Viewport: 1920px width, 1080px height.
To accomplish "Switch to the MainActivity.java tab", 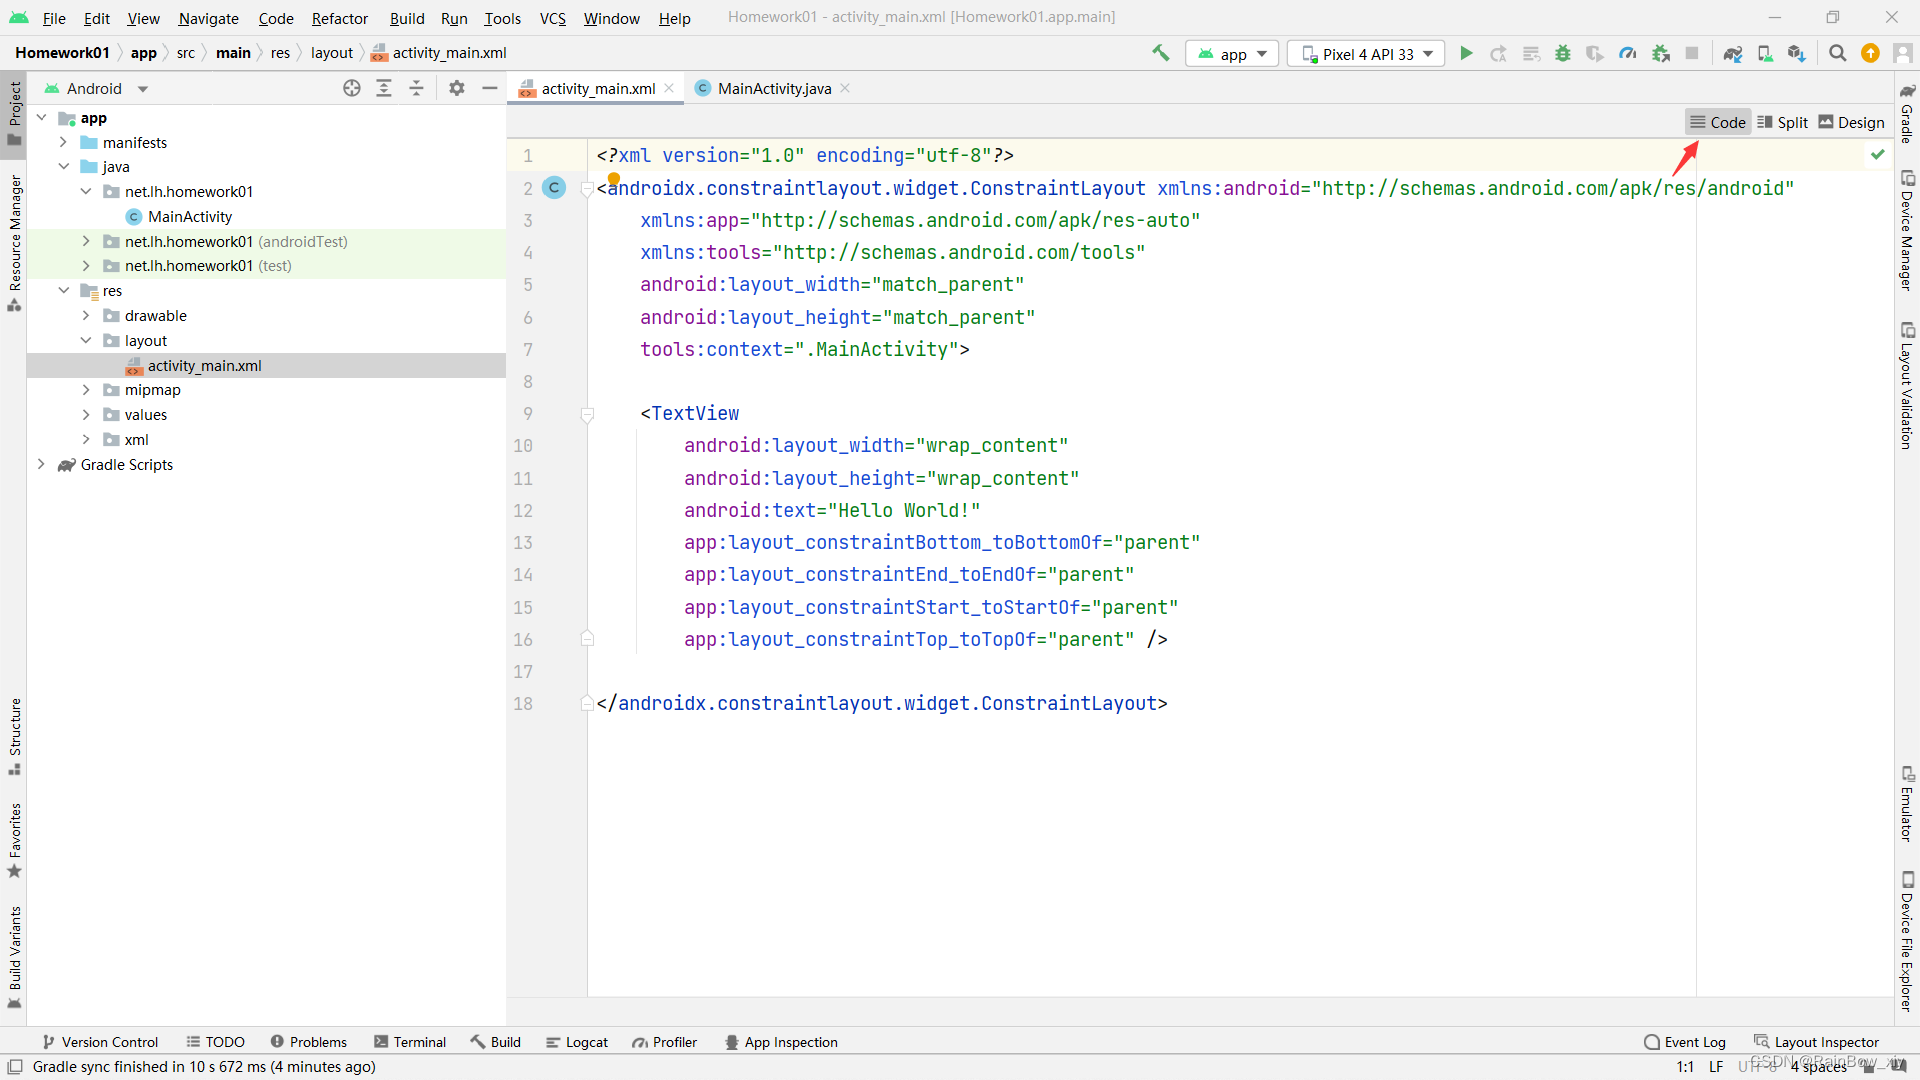I will coord(772,88).
